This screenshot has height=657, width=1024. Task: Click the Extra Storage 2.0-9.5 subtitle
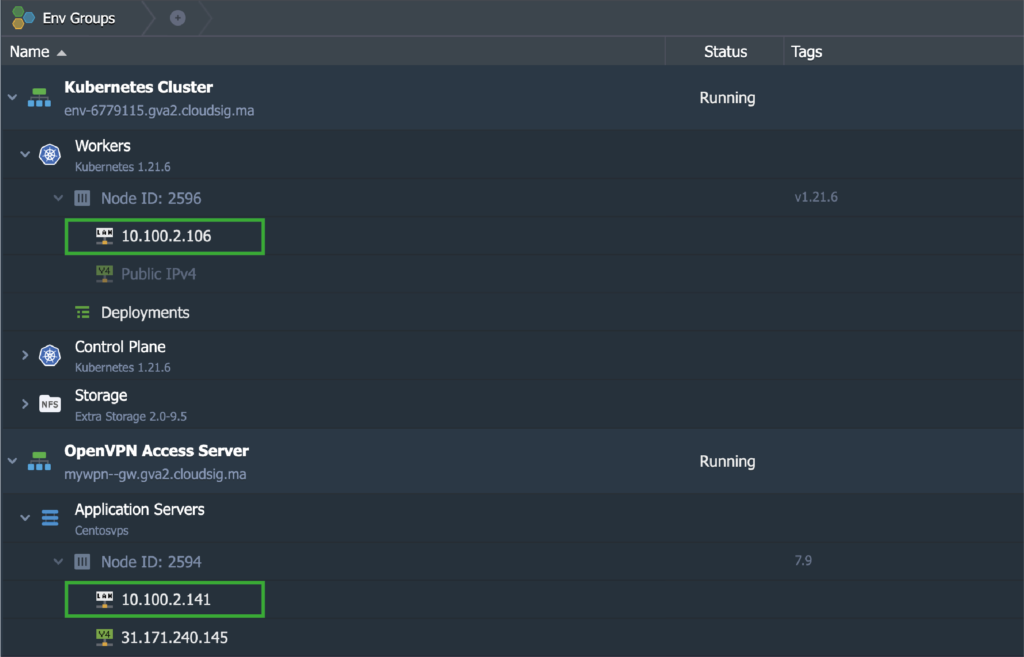[131, 417]
